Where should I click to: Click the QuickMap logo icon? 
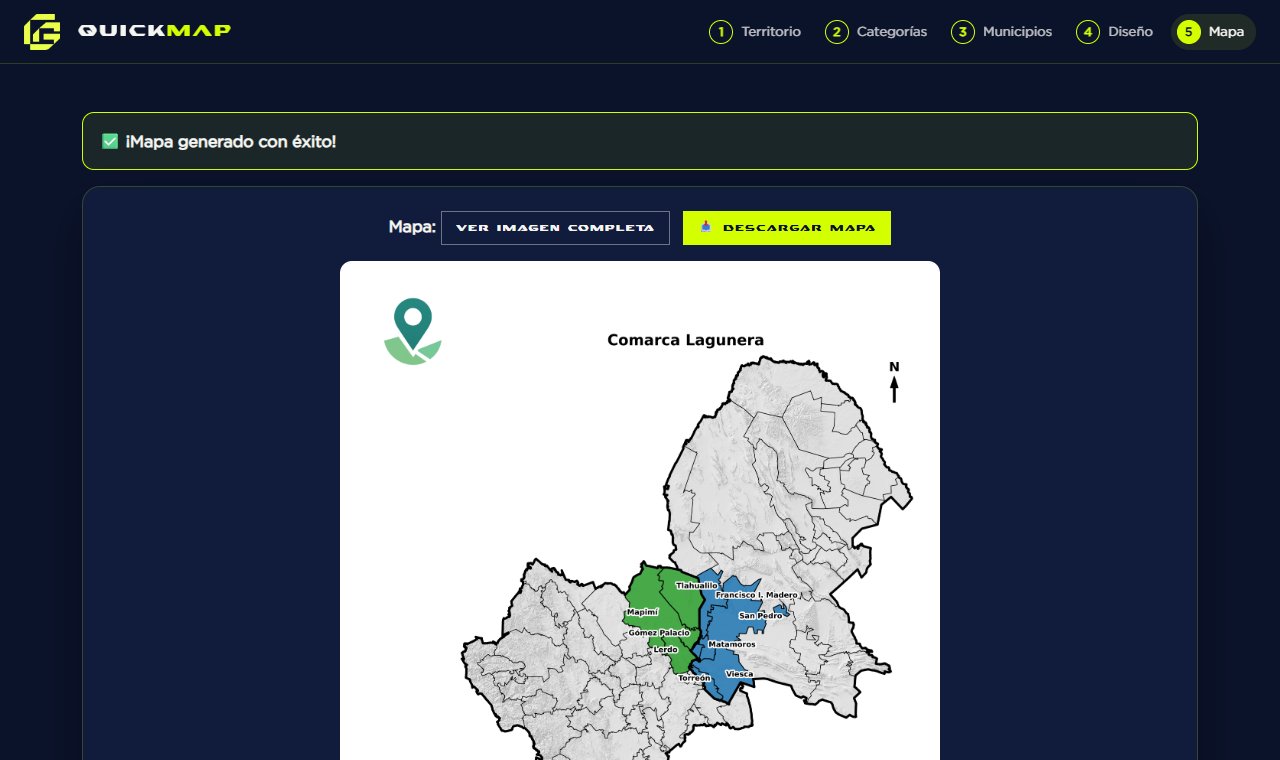[42, 32]
